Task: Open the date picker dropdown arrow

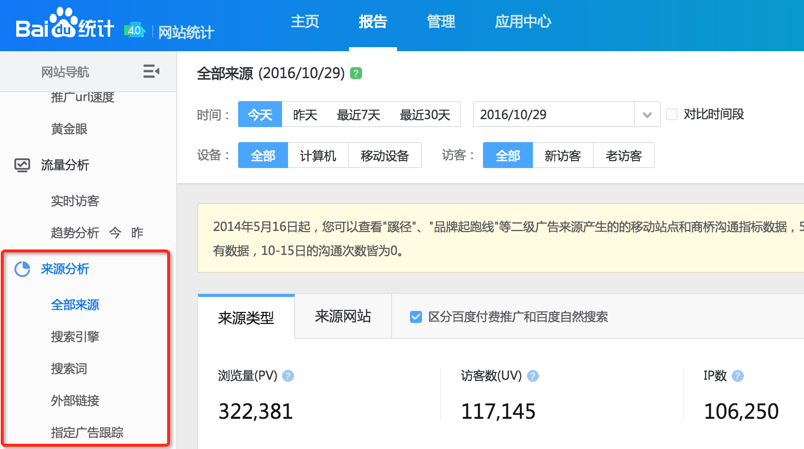Action: [648, 115]
